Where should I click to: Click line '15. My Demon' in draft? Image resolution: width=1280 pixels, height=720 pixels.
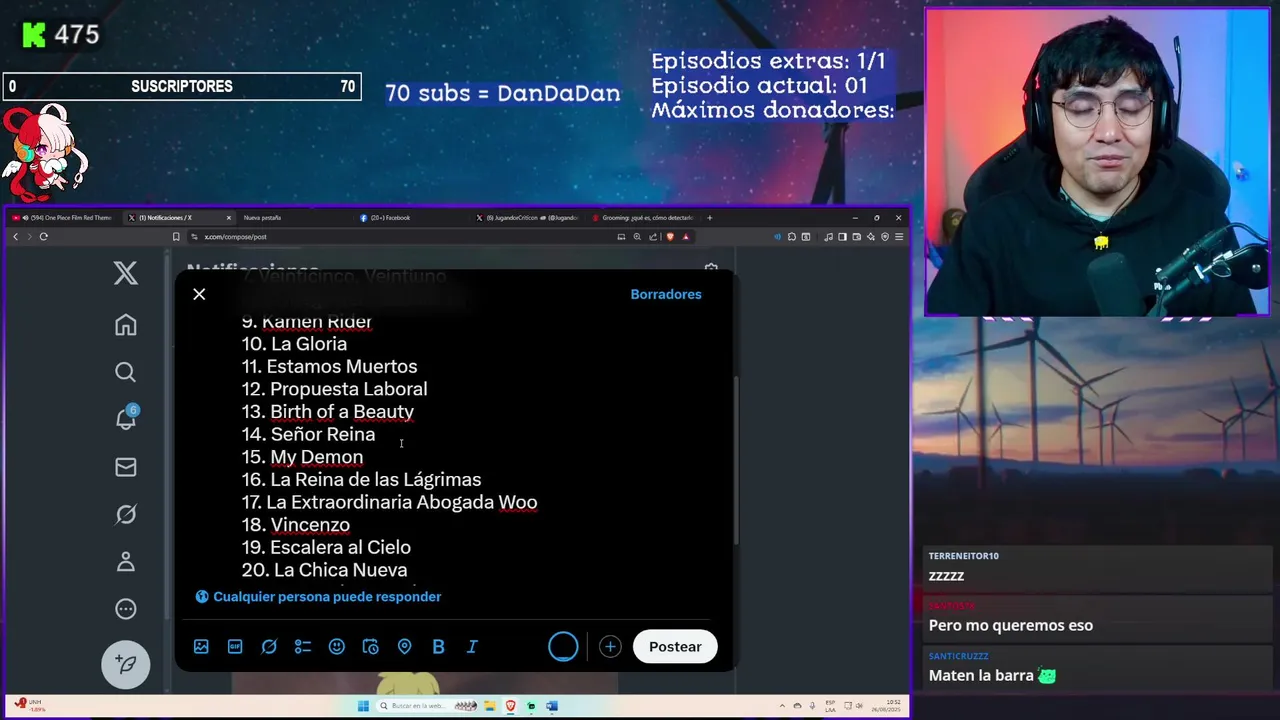coord(302,457)
